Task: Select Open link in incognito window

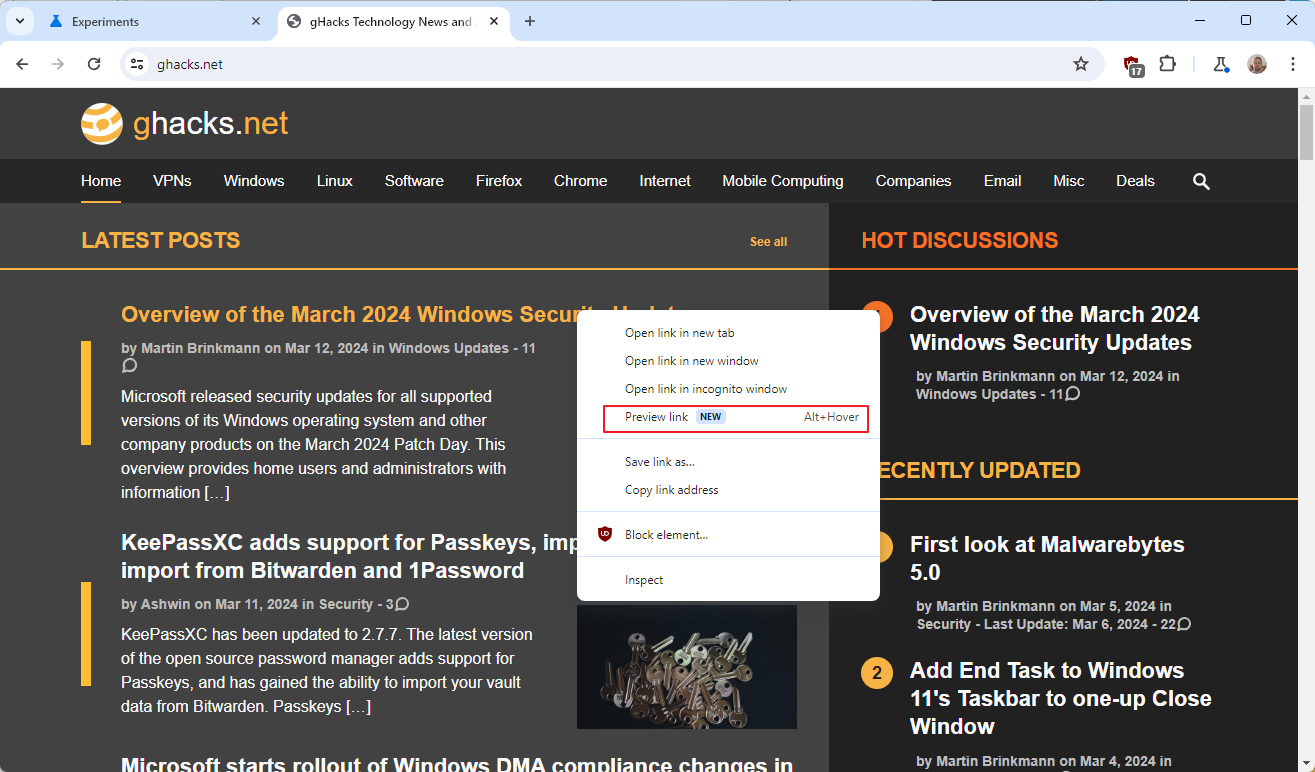Action: pyautogui.click(x=705, y=389)
